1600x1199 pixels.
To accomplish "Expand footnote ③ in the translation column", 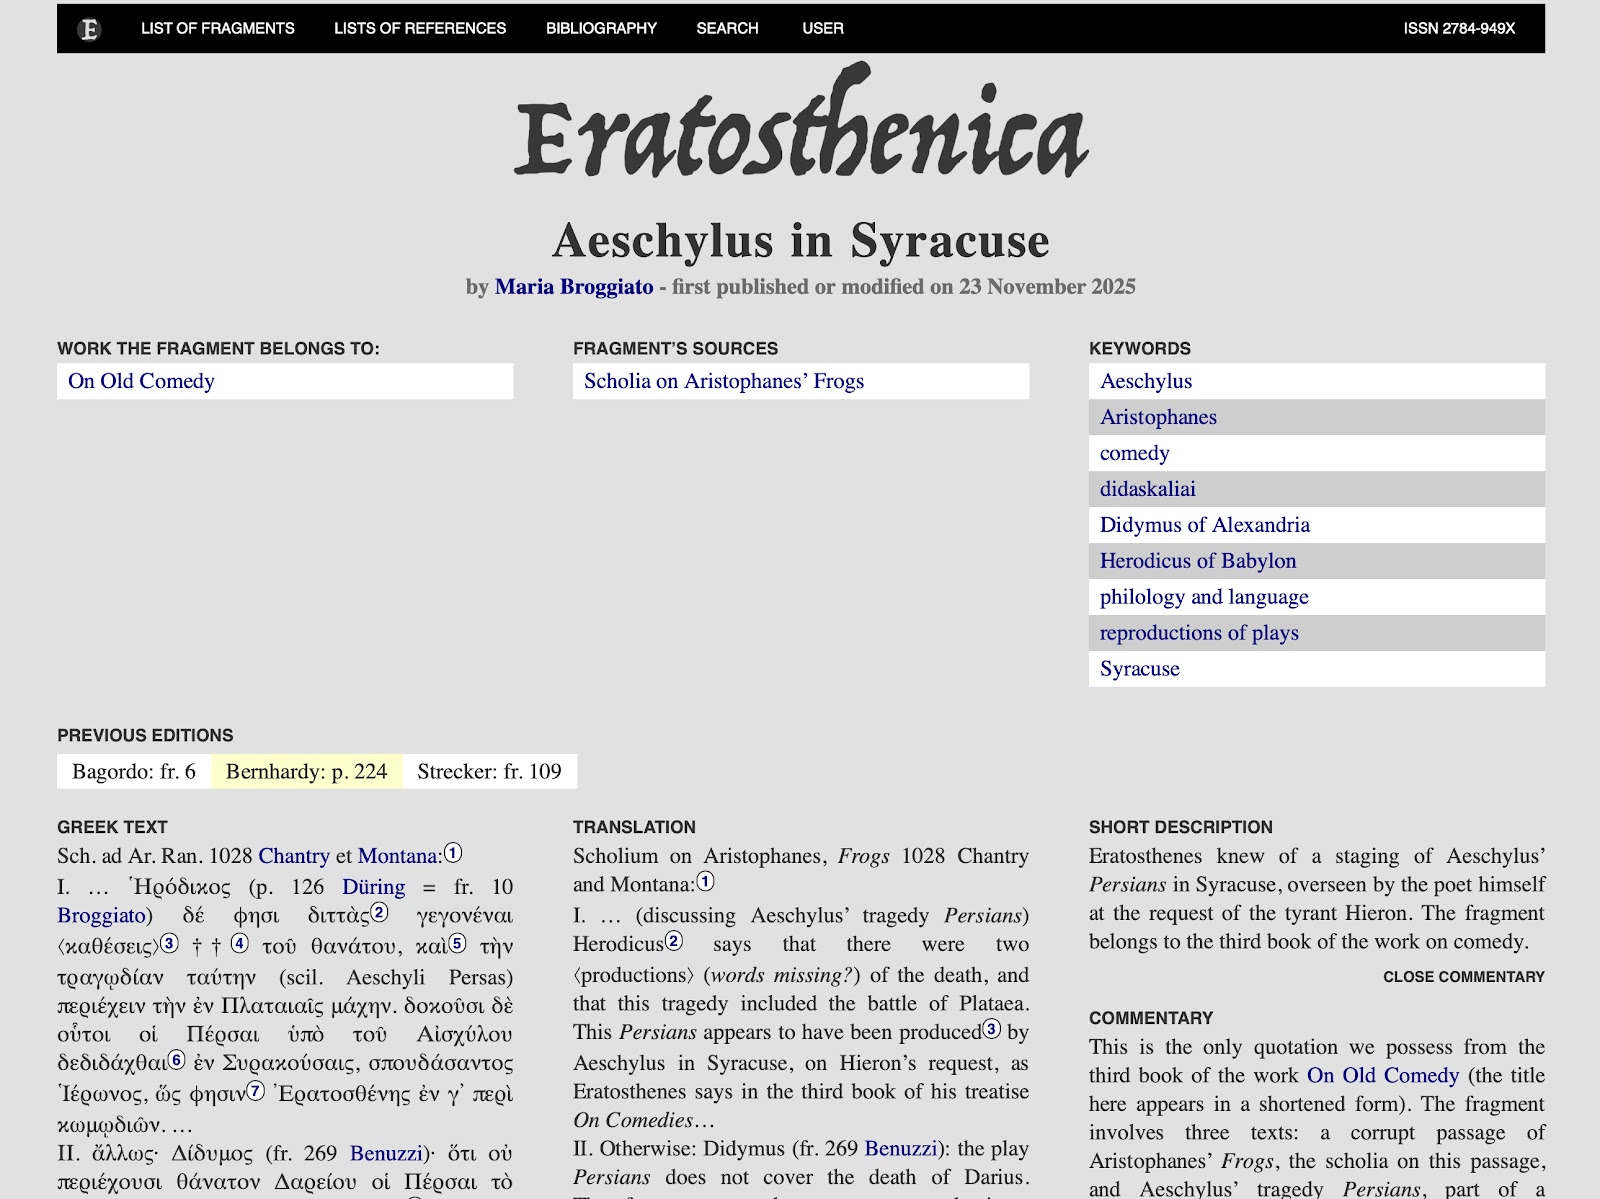I will pyautogui.click(x=991, y=1027).
